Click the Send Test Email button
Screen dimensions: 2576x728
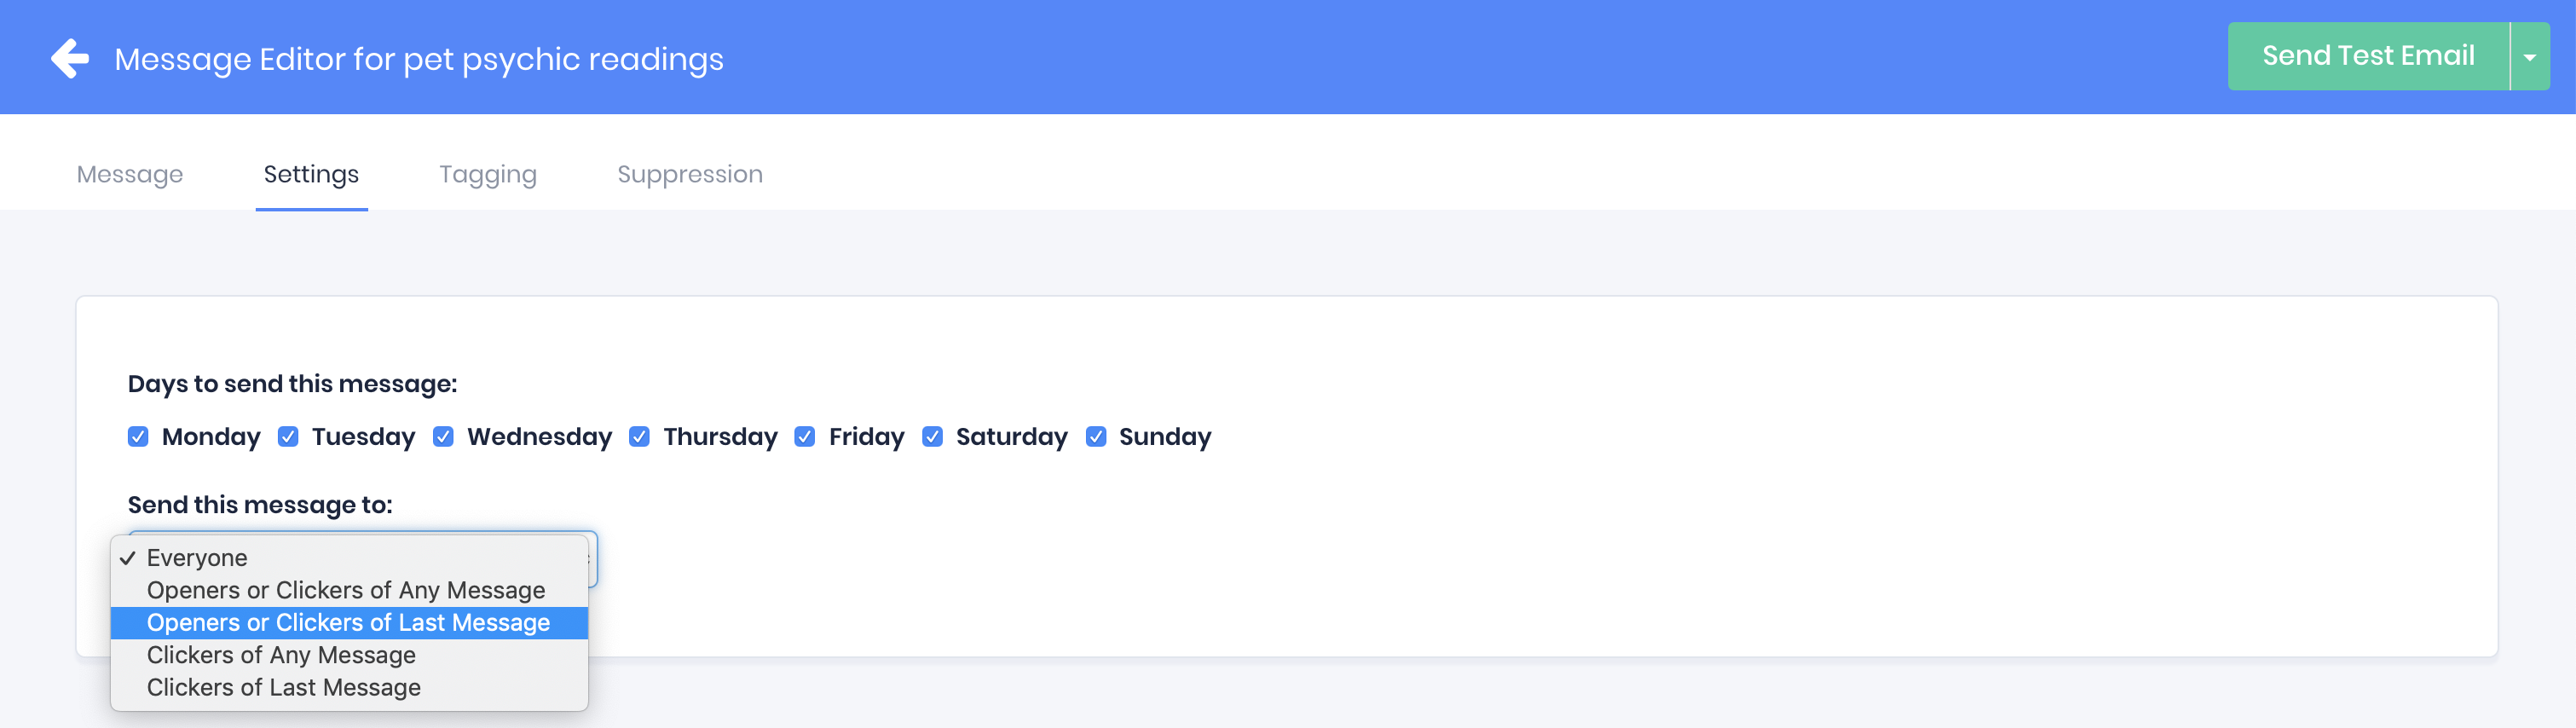coord(2367,56)
